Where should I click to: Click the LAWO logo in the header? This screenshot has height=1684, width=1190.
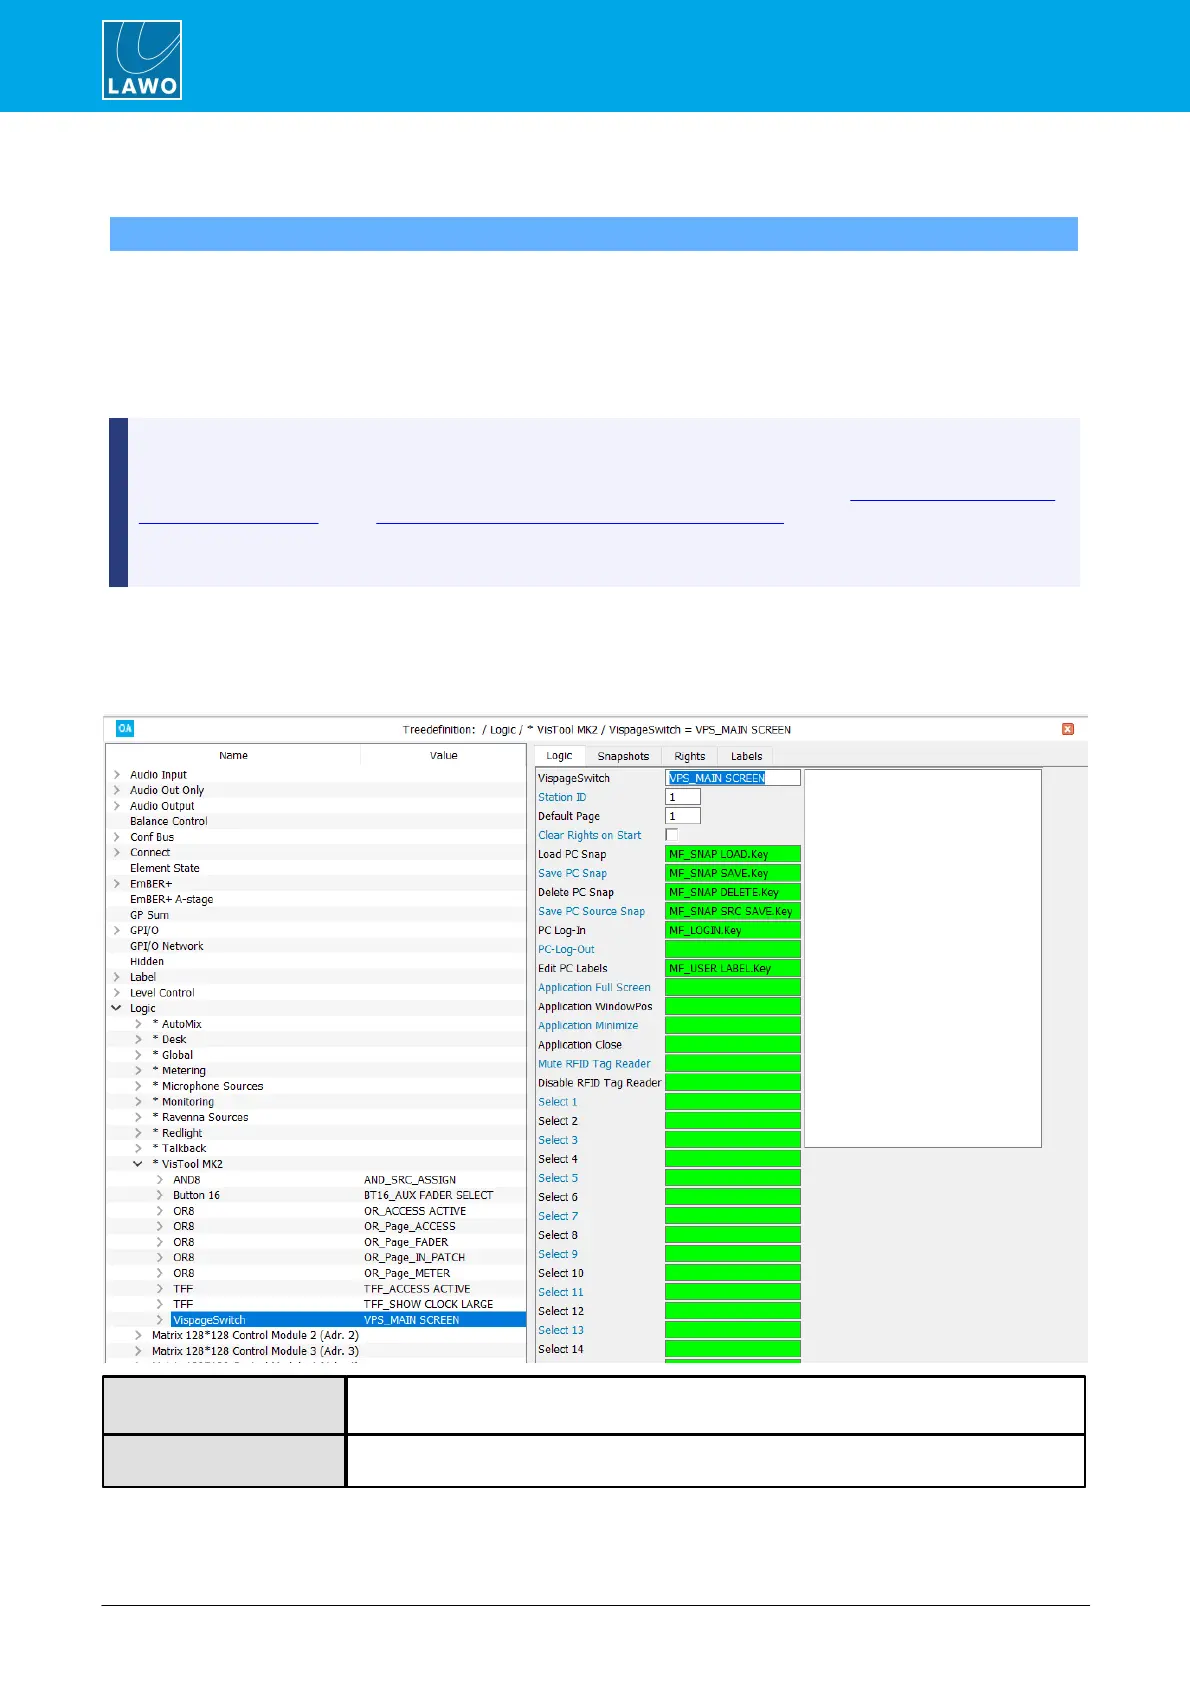coord(142,60)
